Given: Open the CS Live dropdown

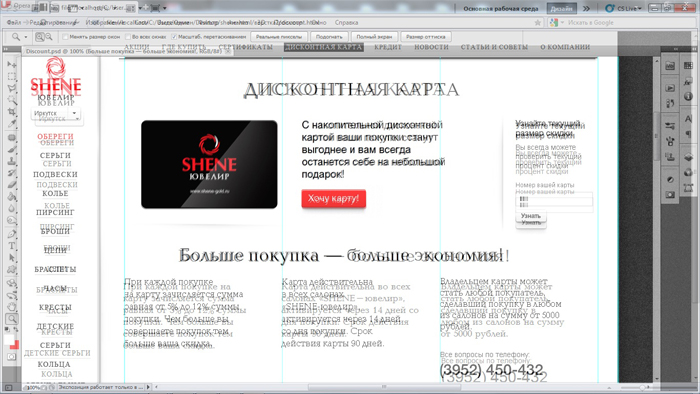Looking at the screenshot, I should (x=623, y=8).
